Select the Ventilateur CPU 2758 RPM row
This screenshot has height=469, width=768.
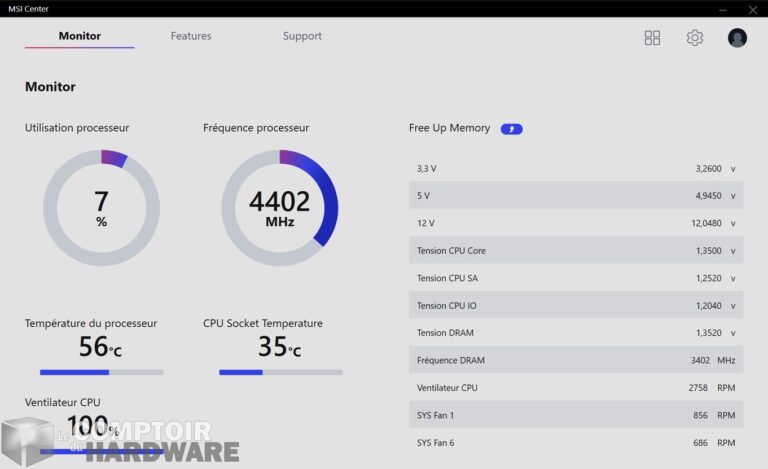coord(576,387)
